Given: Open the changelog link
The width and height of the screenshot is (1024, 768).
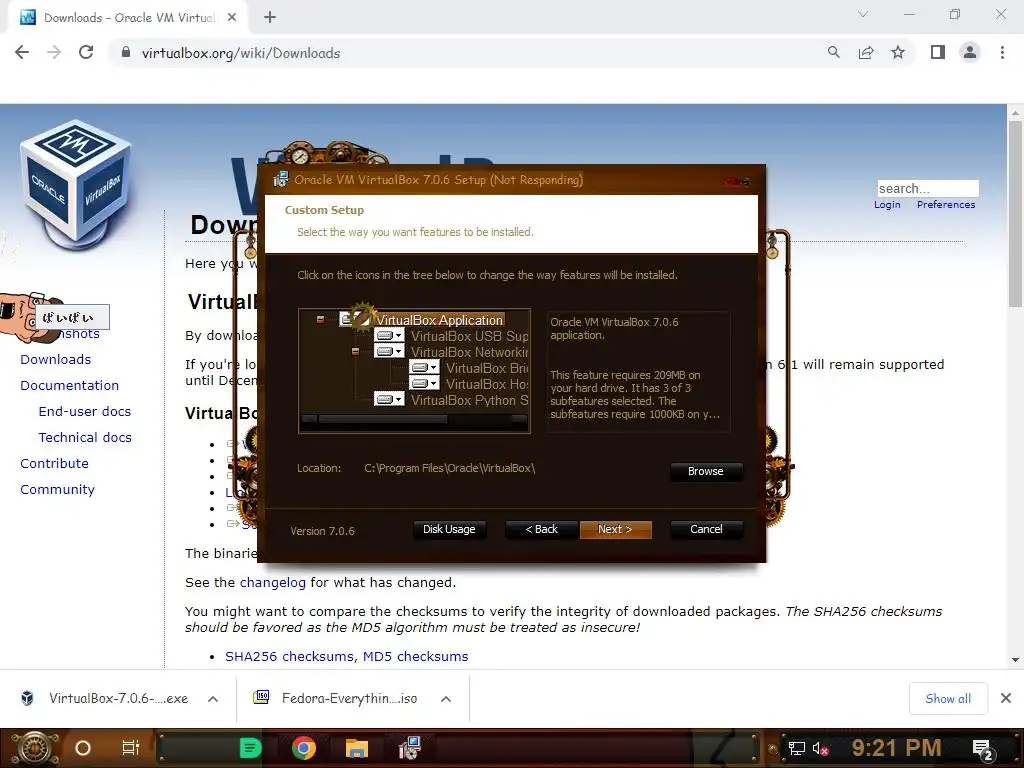Looking at the screenshot, I should coord(272,583).
